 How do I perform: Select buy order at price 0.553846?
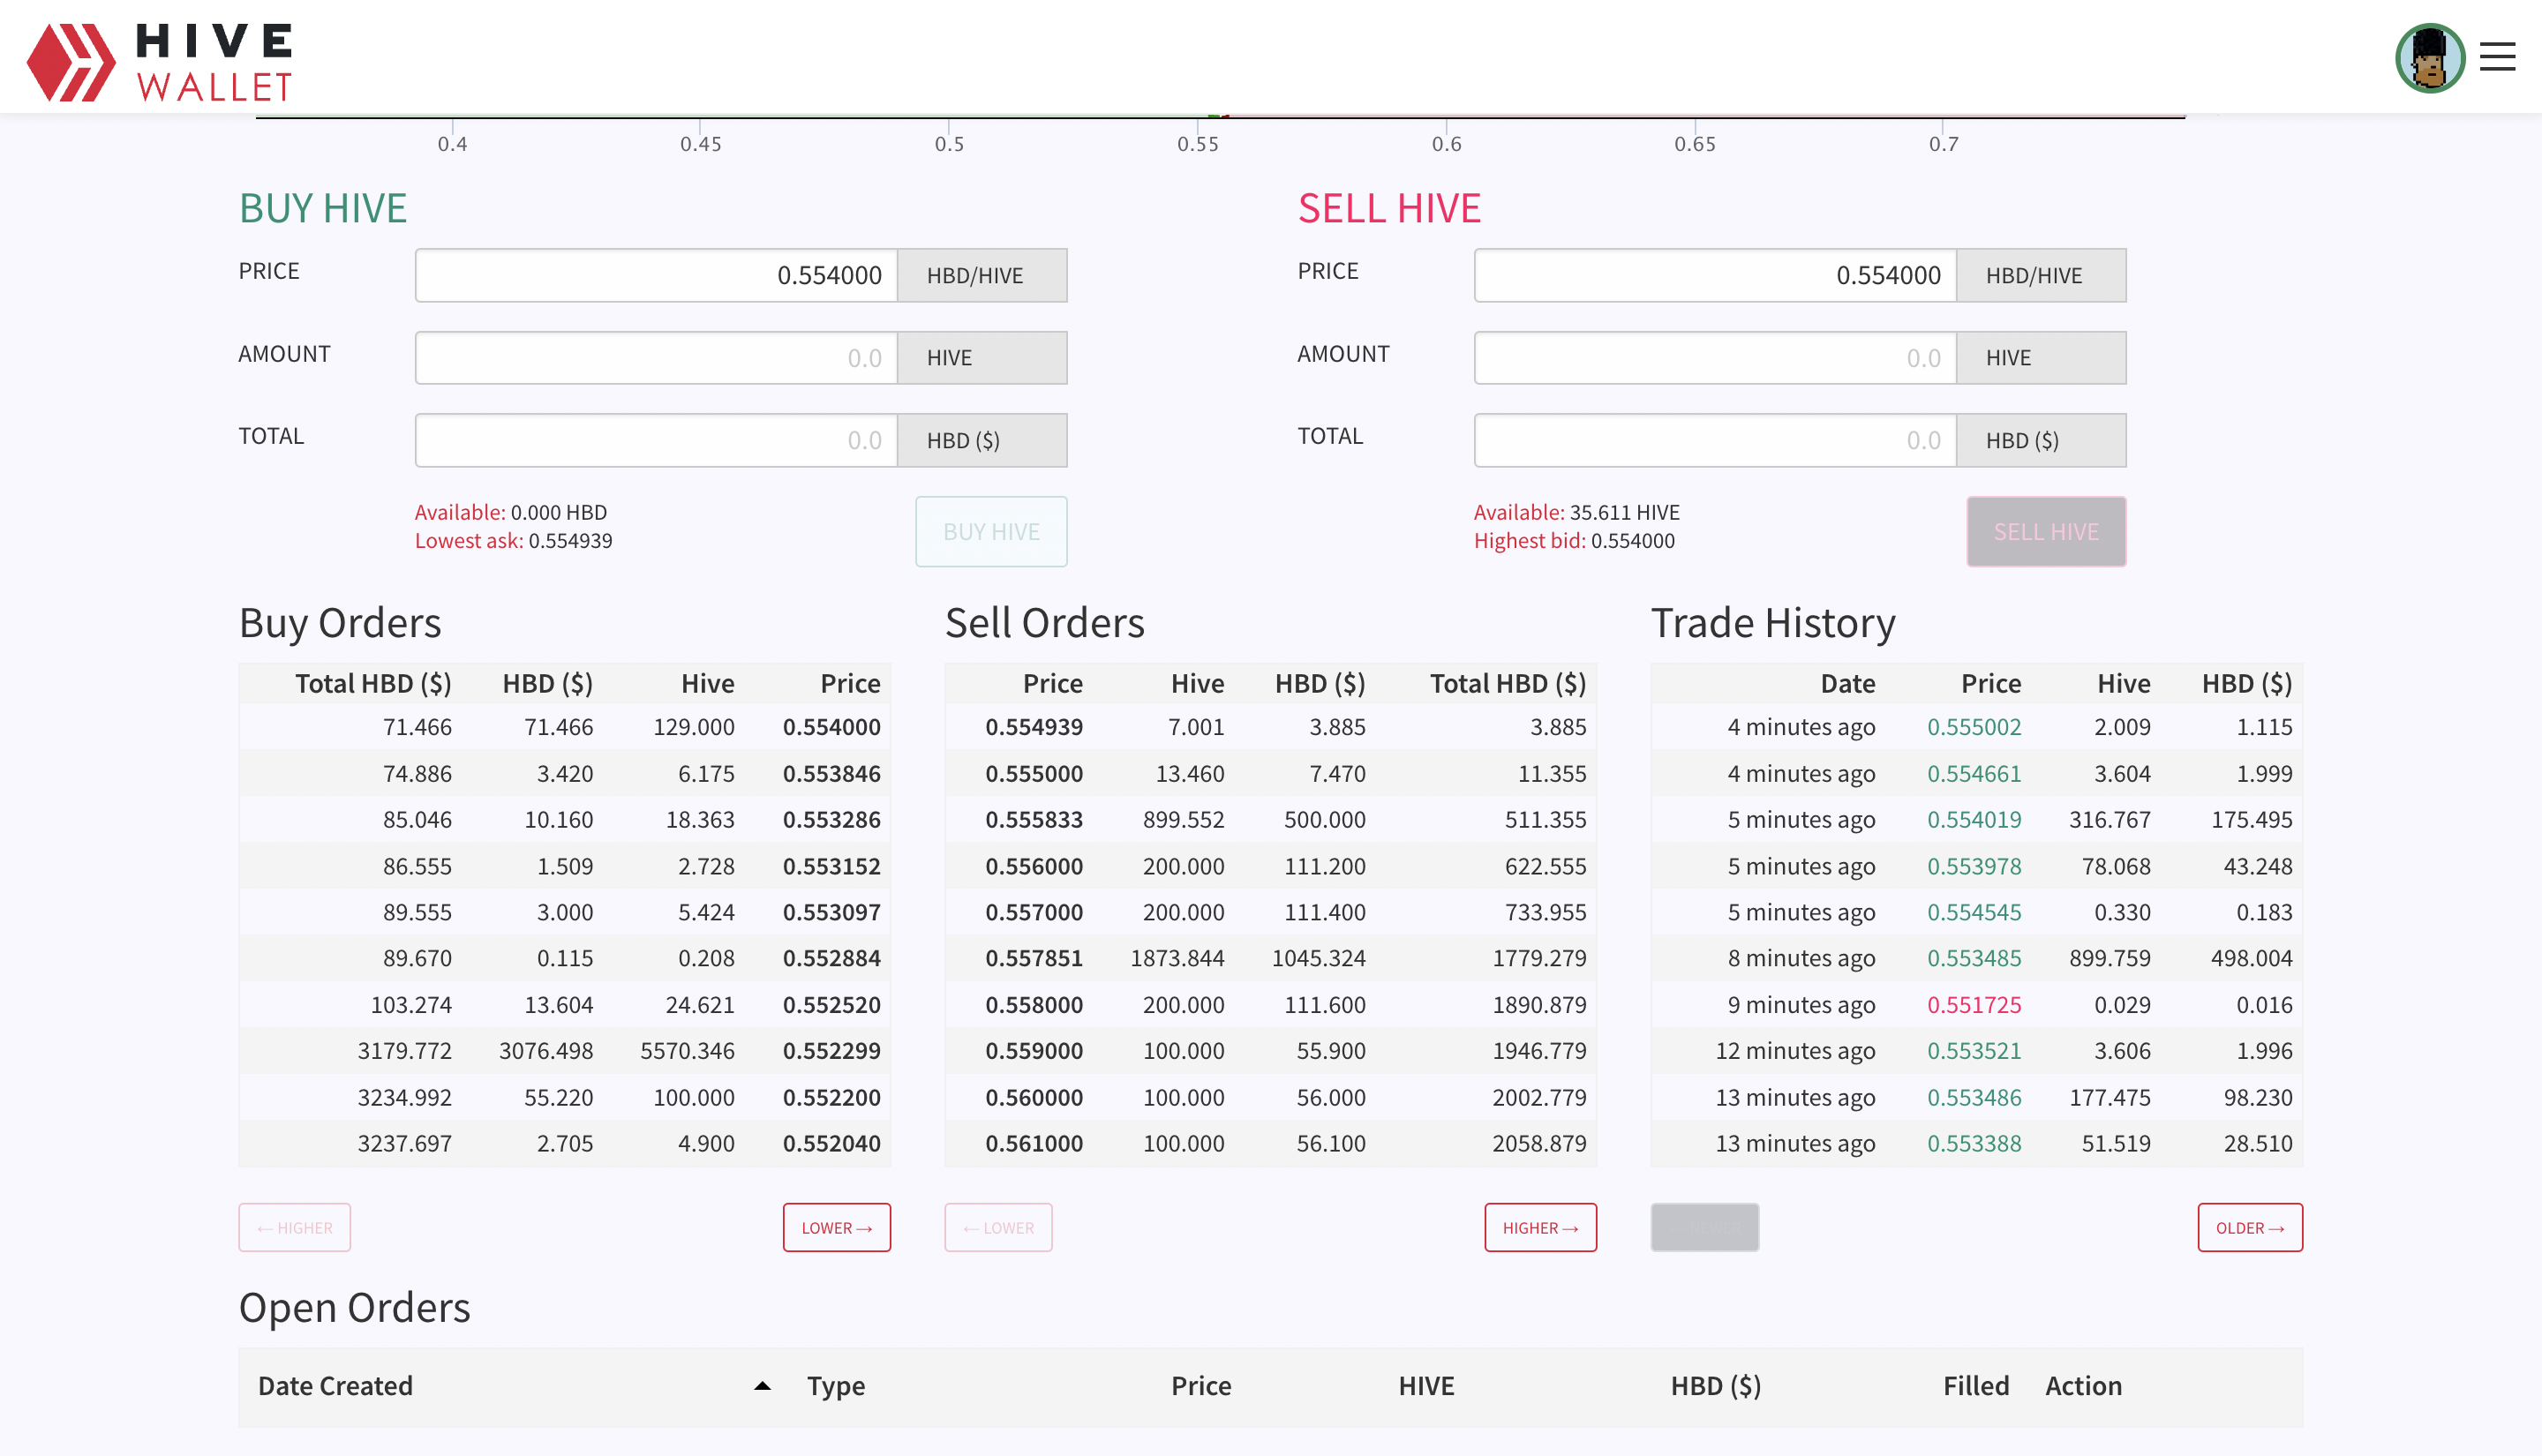(x=564, y=774)
